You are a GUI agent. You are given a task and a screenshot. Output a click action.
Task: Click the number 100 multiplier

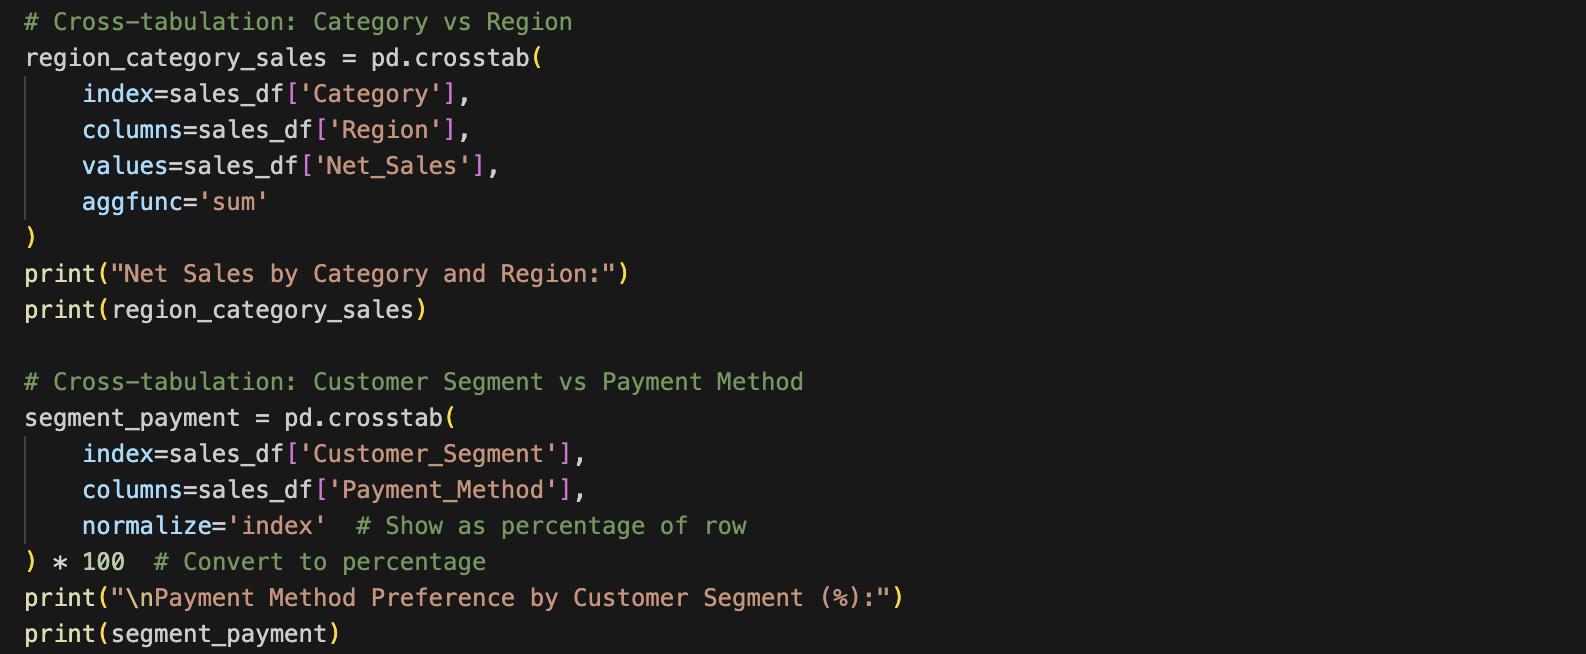click(103, 562)
